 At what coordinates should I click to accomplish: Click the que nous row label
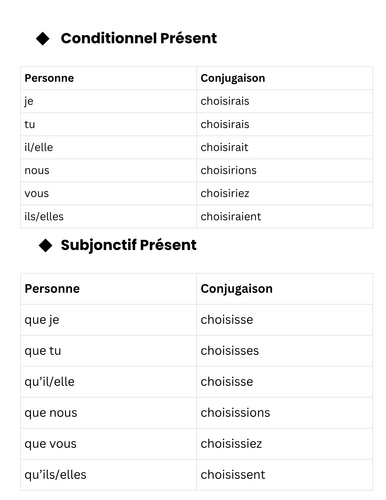(51, 413)
